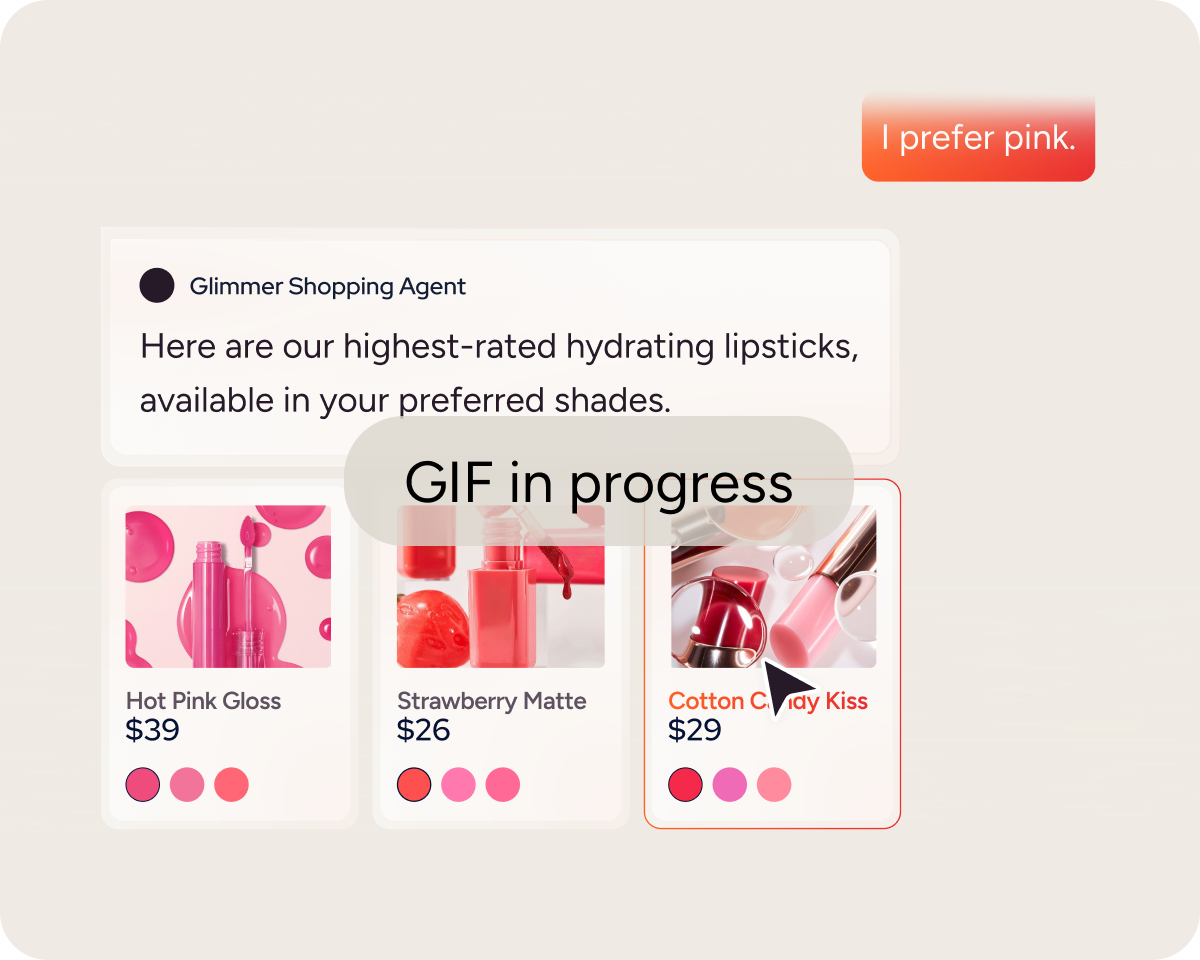Image resolution: width=1200 pixels, height=960 pixels.
Task: Select the first color swatch under Hot Pink Gloss
Action: pyautogui.click(x=143, y=785)
